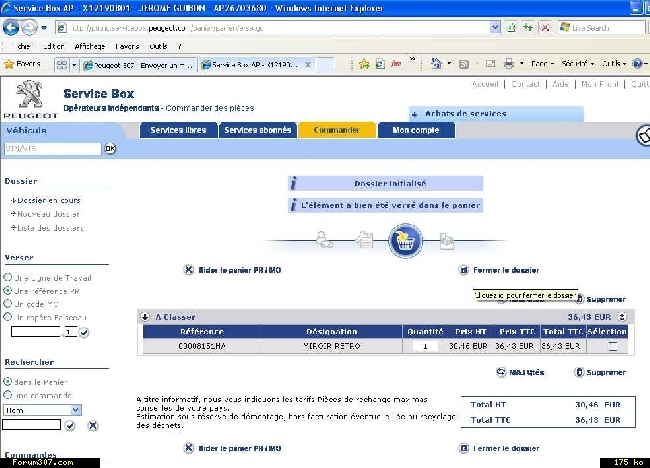The width and height of the screenshot is (650, 468).
Task: Select 'Une référence PR' radio button
Action: 7,290
